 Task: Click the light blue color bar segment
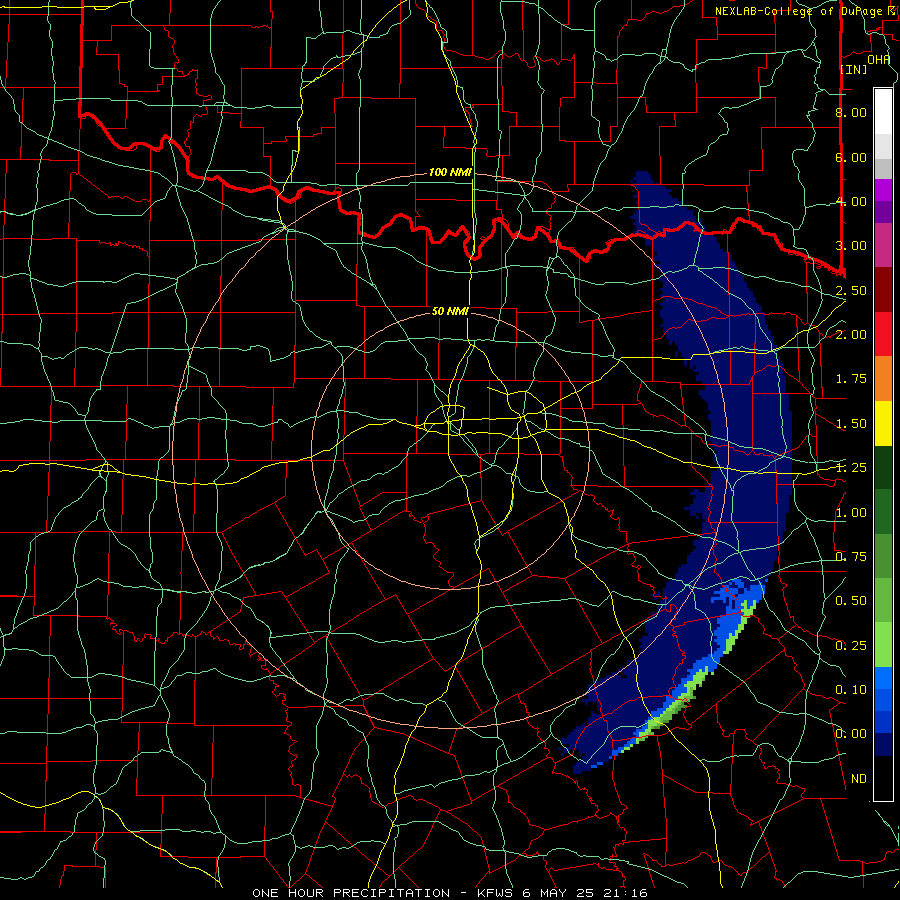point(883,678)
